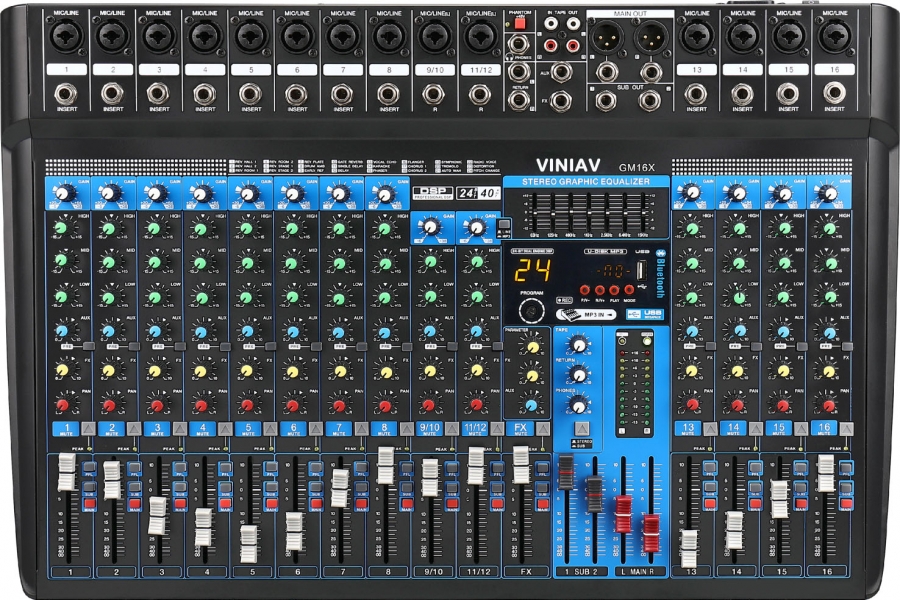Click the L/R output level meter
The image size is (900, 600).
point(634,388)
